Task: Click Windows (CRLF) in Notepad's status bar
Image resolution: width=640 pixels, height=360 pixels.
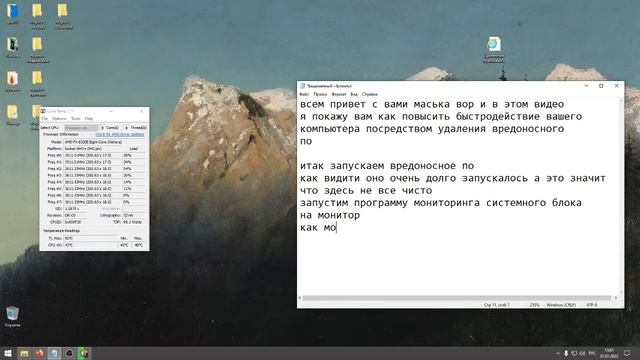Action: 561,305
